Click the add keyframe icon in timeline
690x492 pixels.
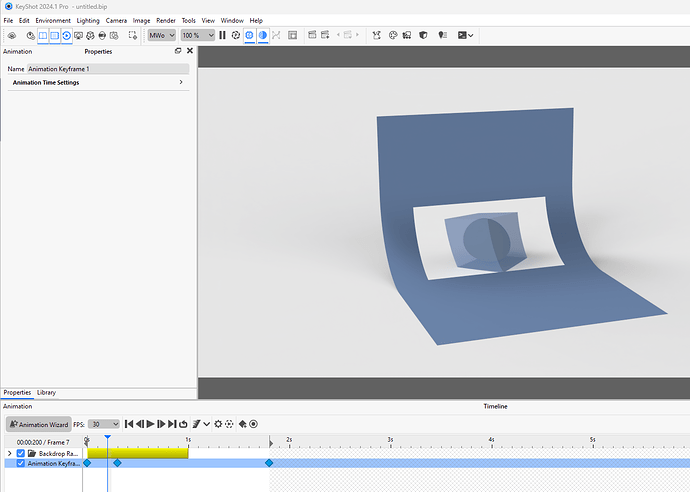pos(242,424)
